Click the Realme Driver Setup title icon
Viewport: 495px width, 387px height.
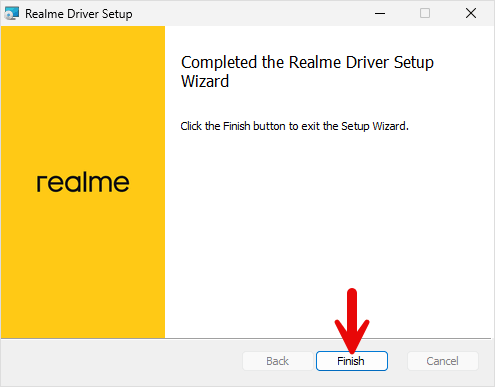click(x=12, y=14)
